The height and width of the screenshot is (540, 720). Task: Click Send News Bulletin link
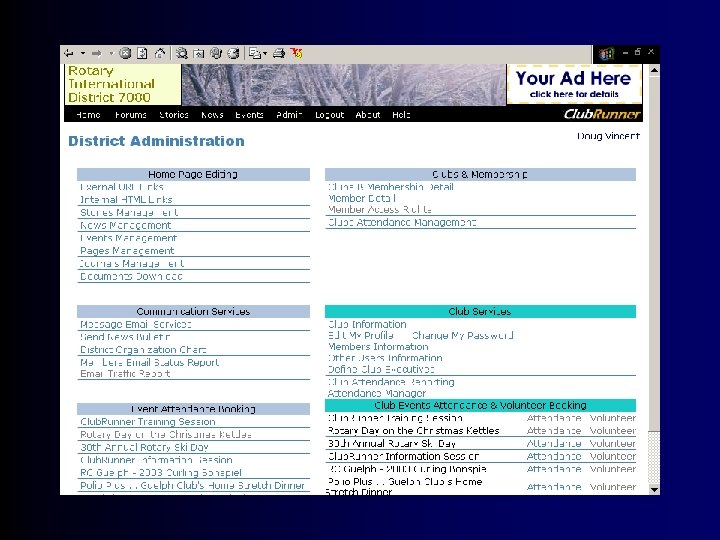point(125,337)
